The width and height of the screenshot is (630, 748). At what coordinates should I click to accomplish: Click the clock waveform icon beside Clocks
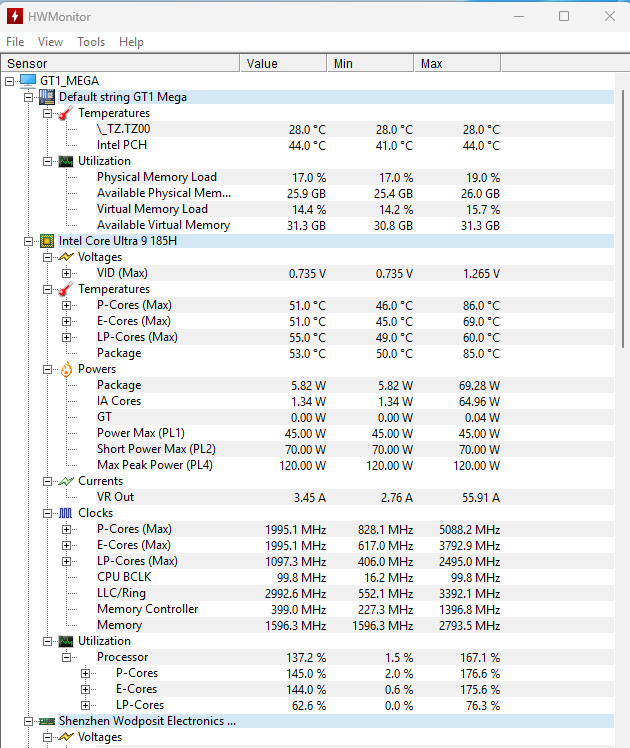[x=66, y=513]
